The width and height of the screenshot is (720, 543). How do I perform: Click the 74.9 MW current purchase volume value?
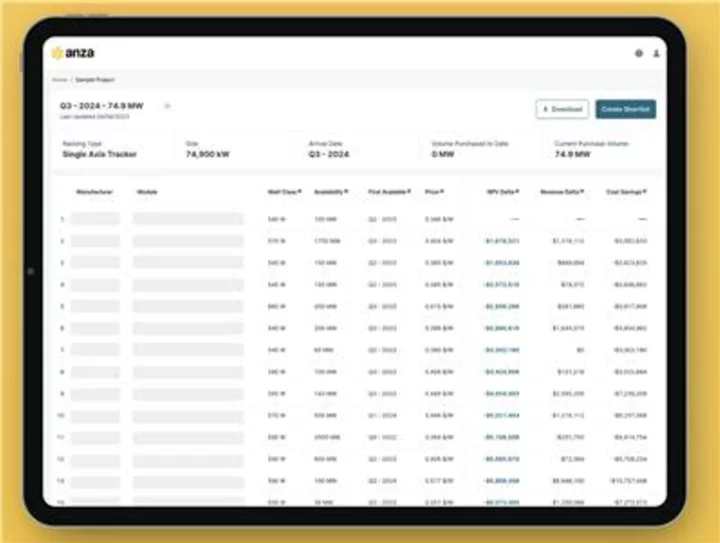point(573,154)
